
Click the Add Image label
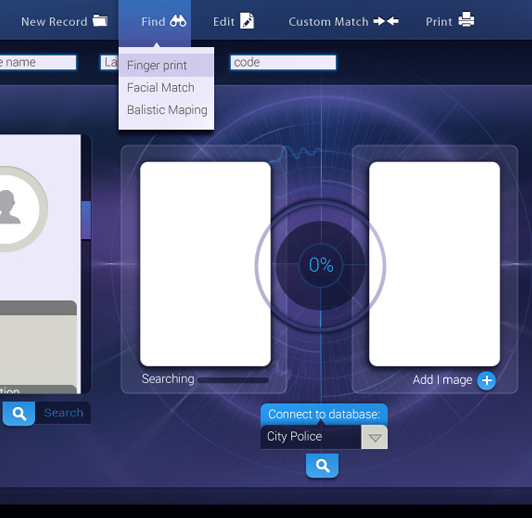point(442,380)
